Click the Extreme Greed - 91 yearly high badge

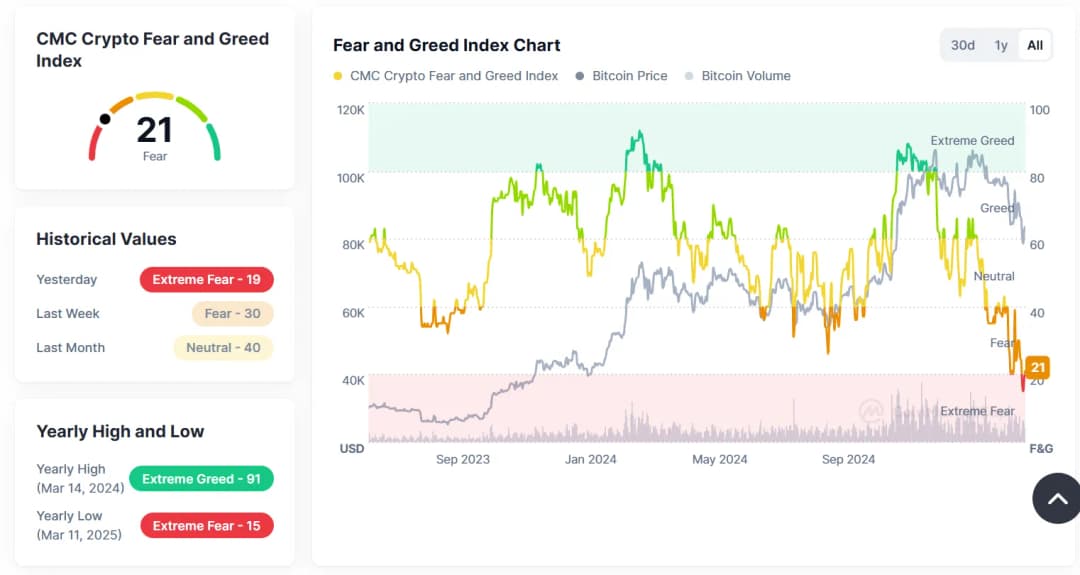pos(201,479)
